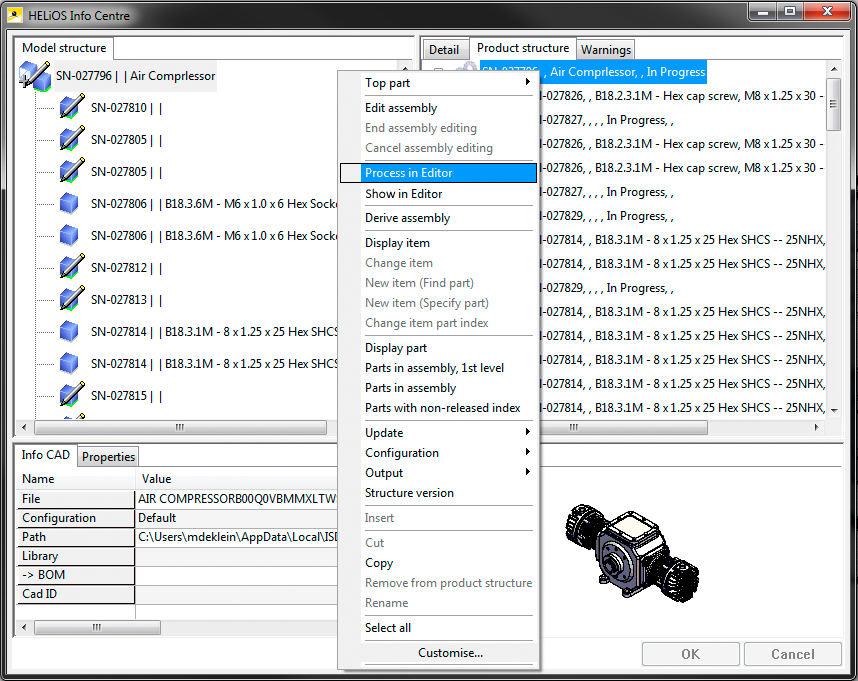Open the Output submenu
This screenshot has width=858, height=681.
pyautogui.click(x=447, y=473)
